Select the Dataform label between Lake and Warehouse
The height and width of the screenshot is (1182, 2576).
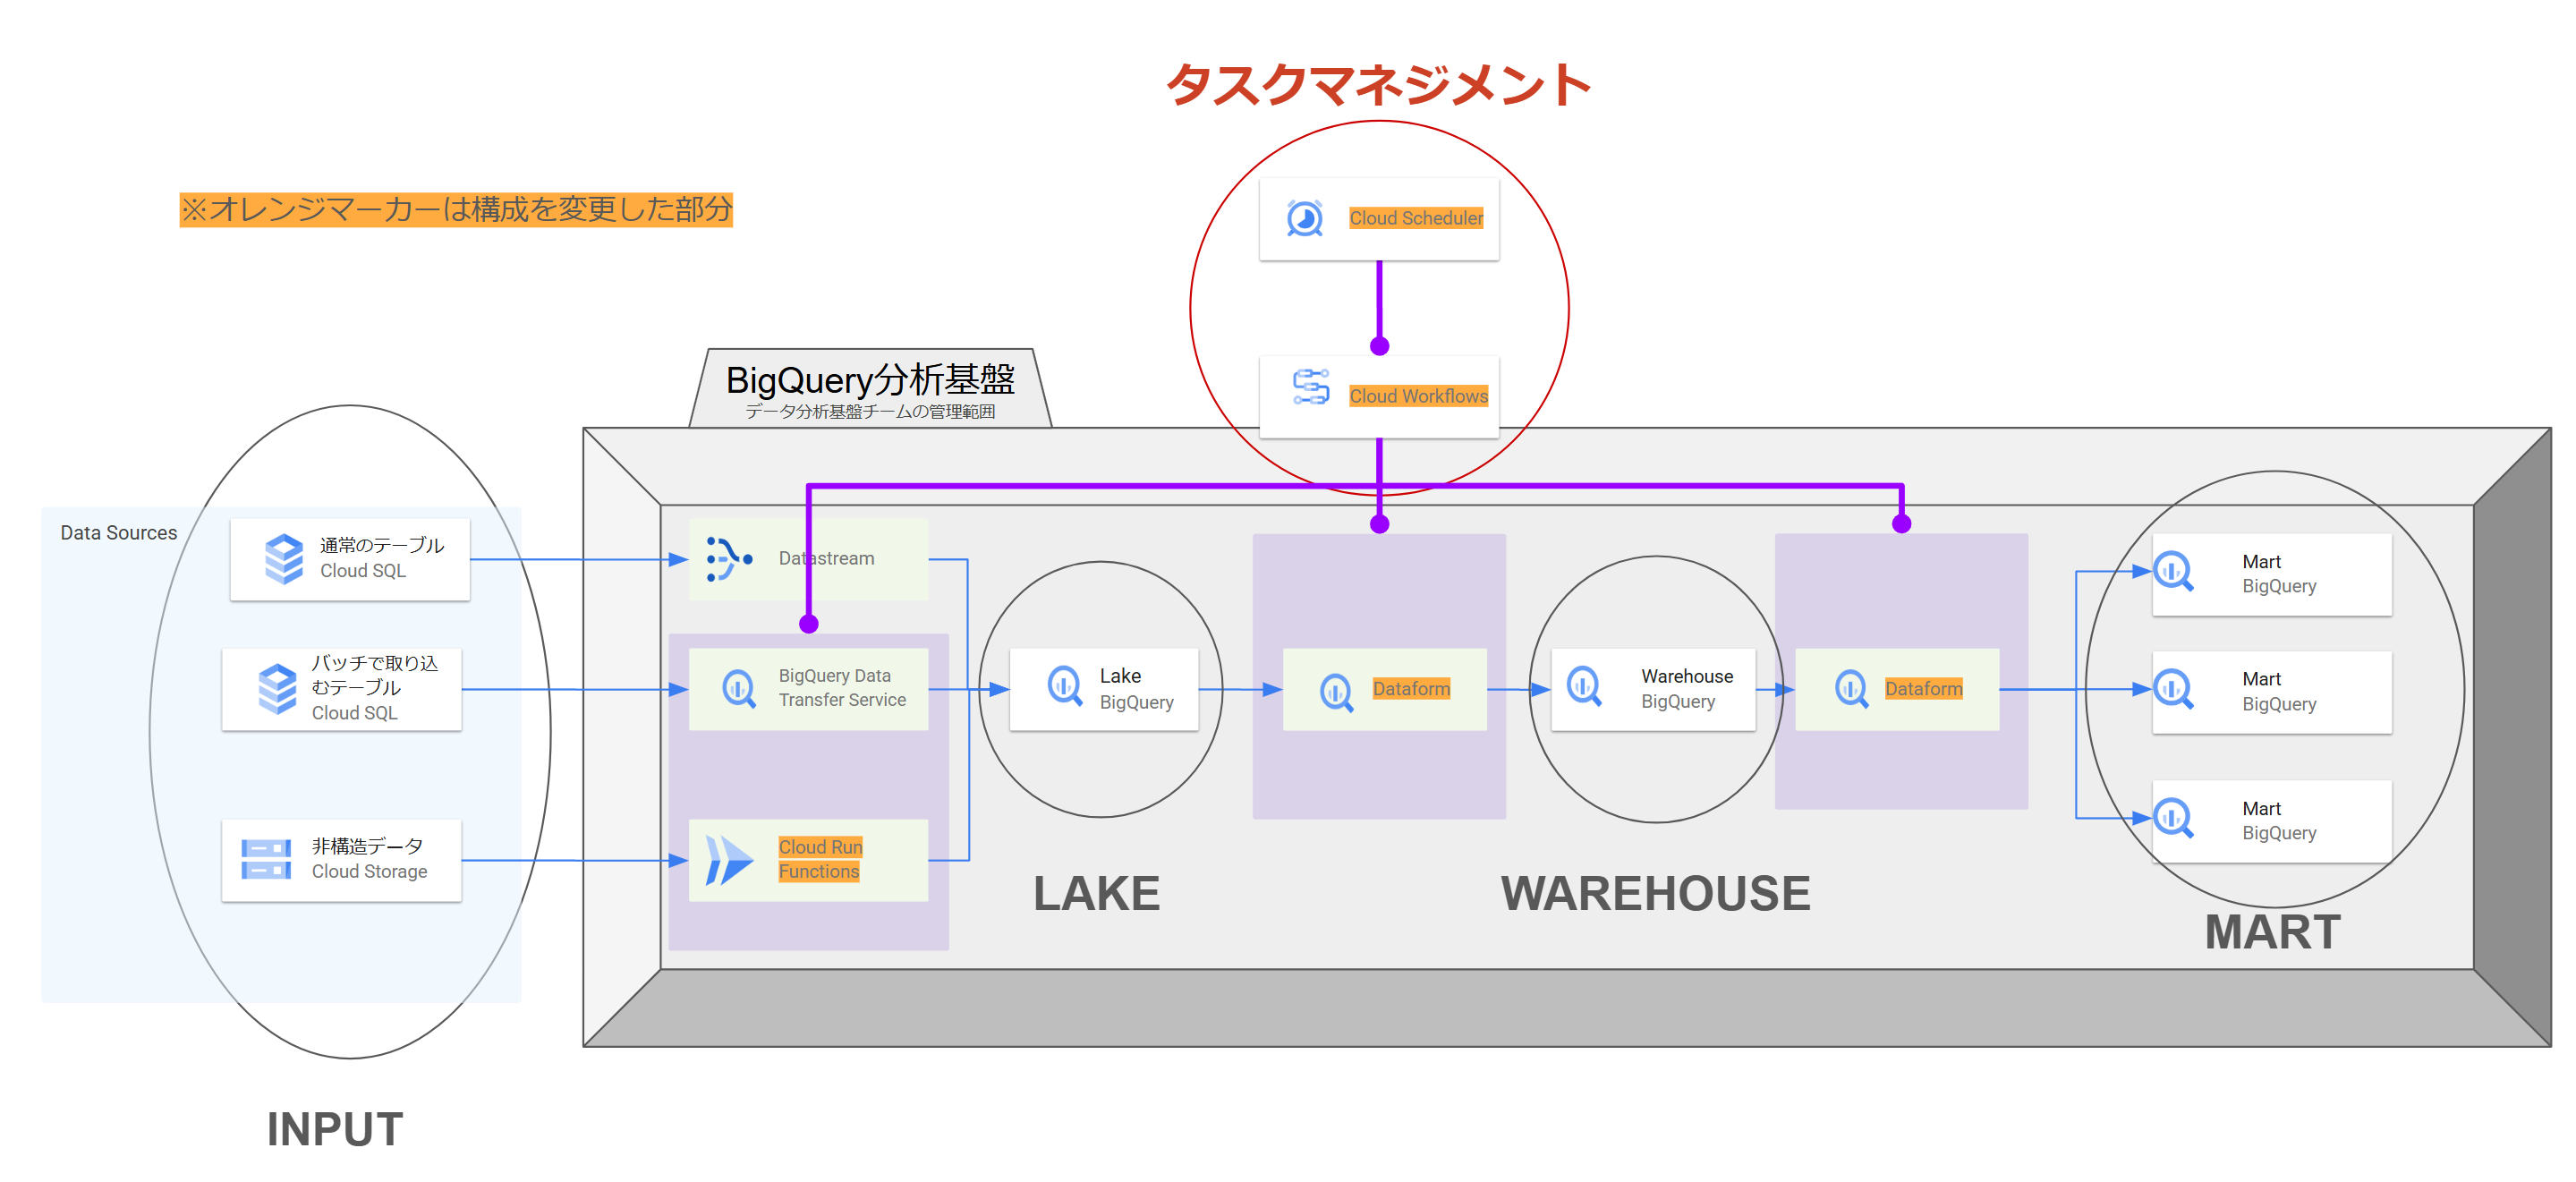1411,688
